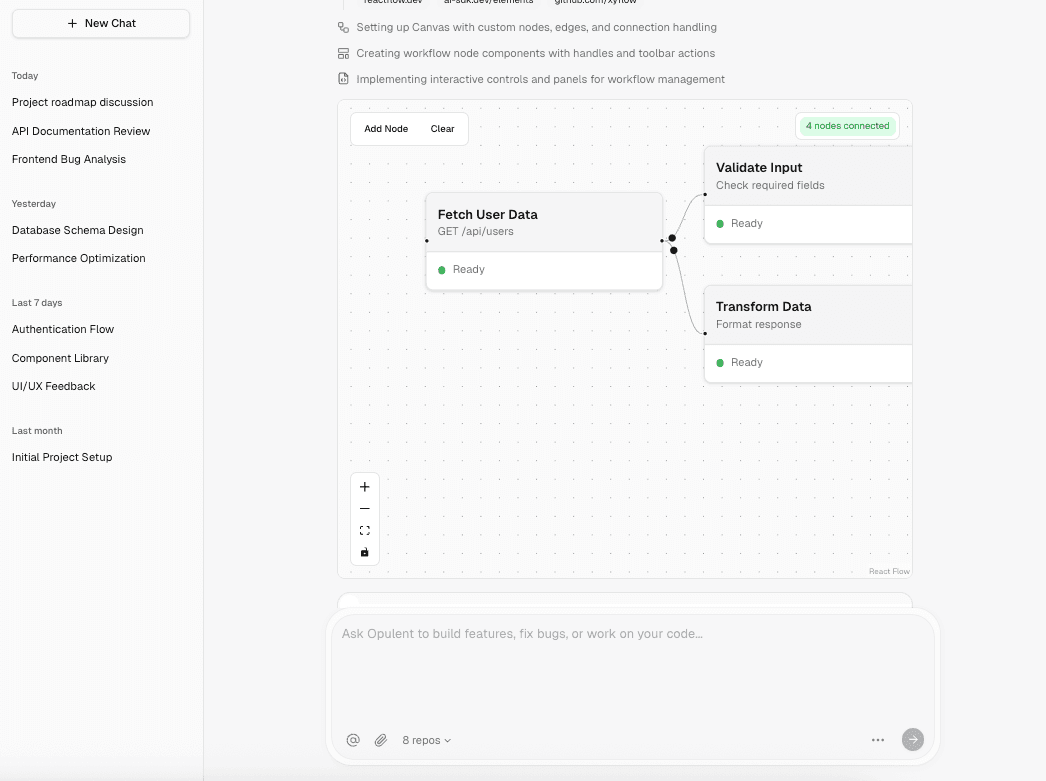Click the Add Node button

(x=386, y=129)
